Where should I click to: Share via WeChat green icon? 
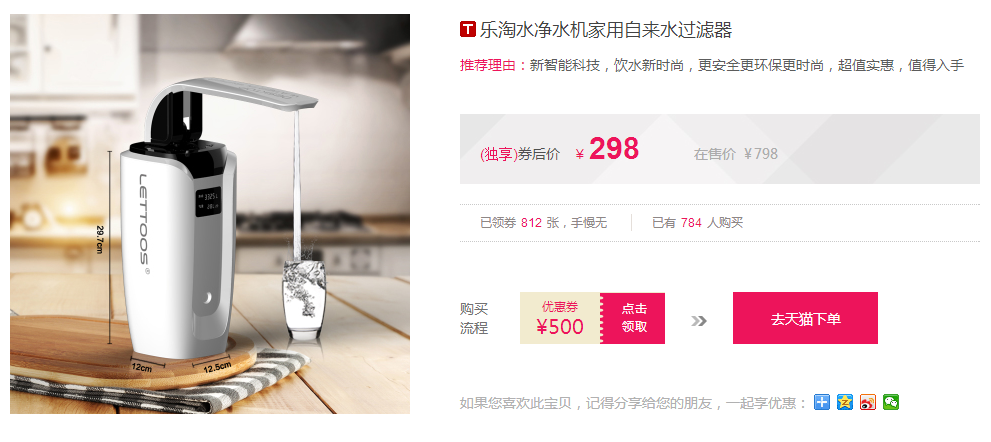[891, 402]
